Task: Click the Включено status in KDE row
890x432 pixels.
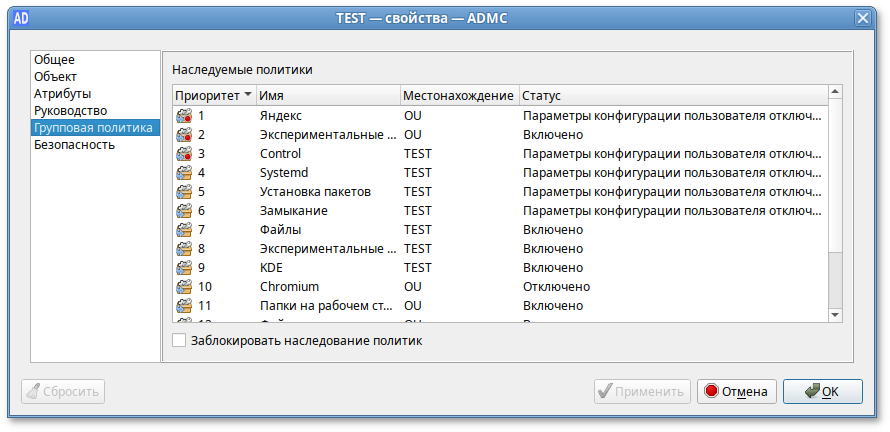Action: (553, 267)
